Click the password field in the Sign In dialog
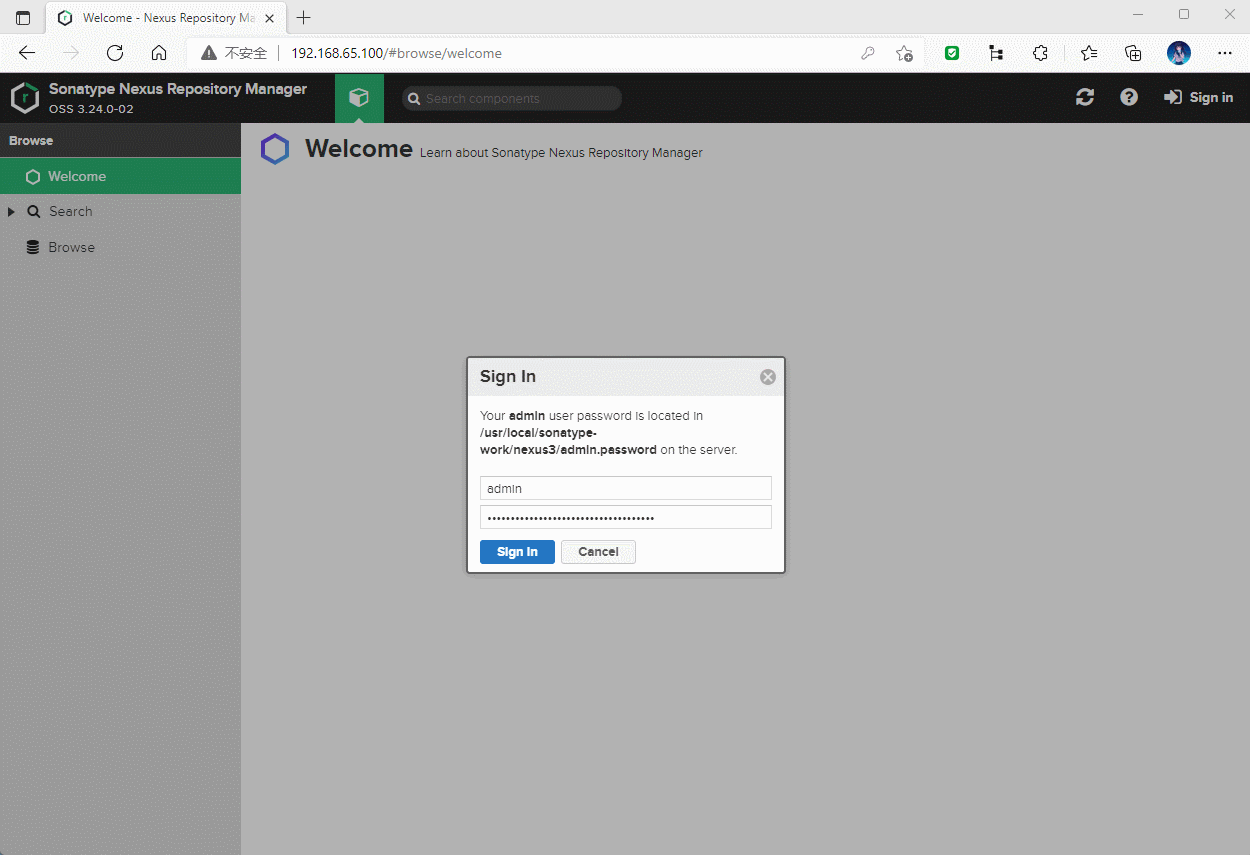 [626, 517]
